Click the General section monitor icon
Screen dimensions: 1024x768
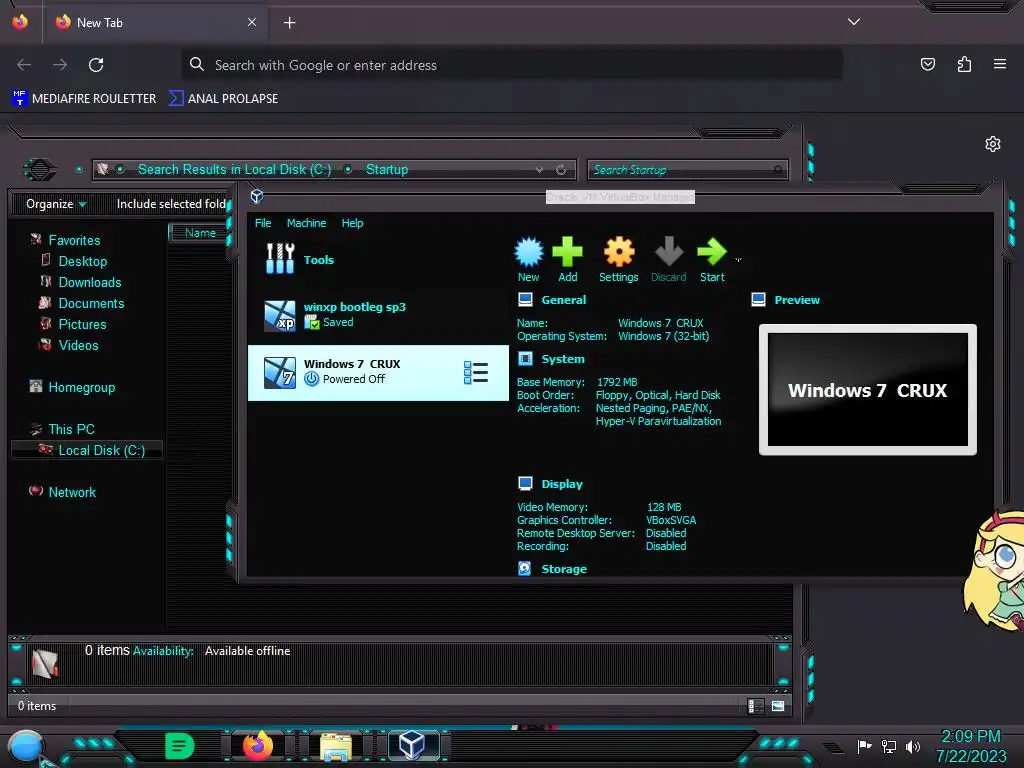click(x=525, y=300)
